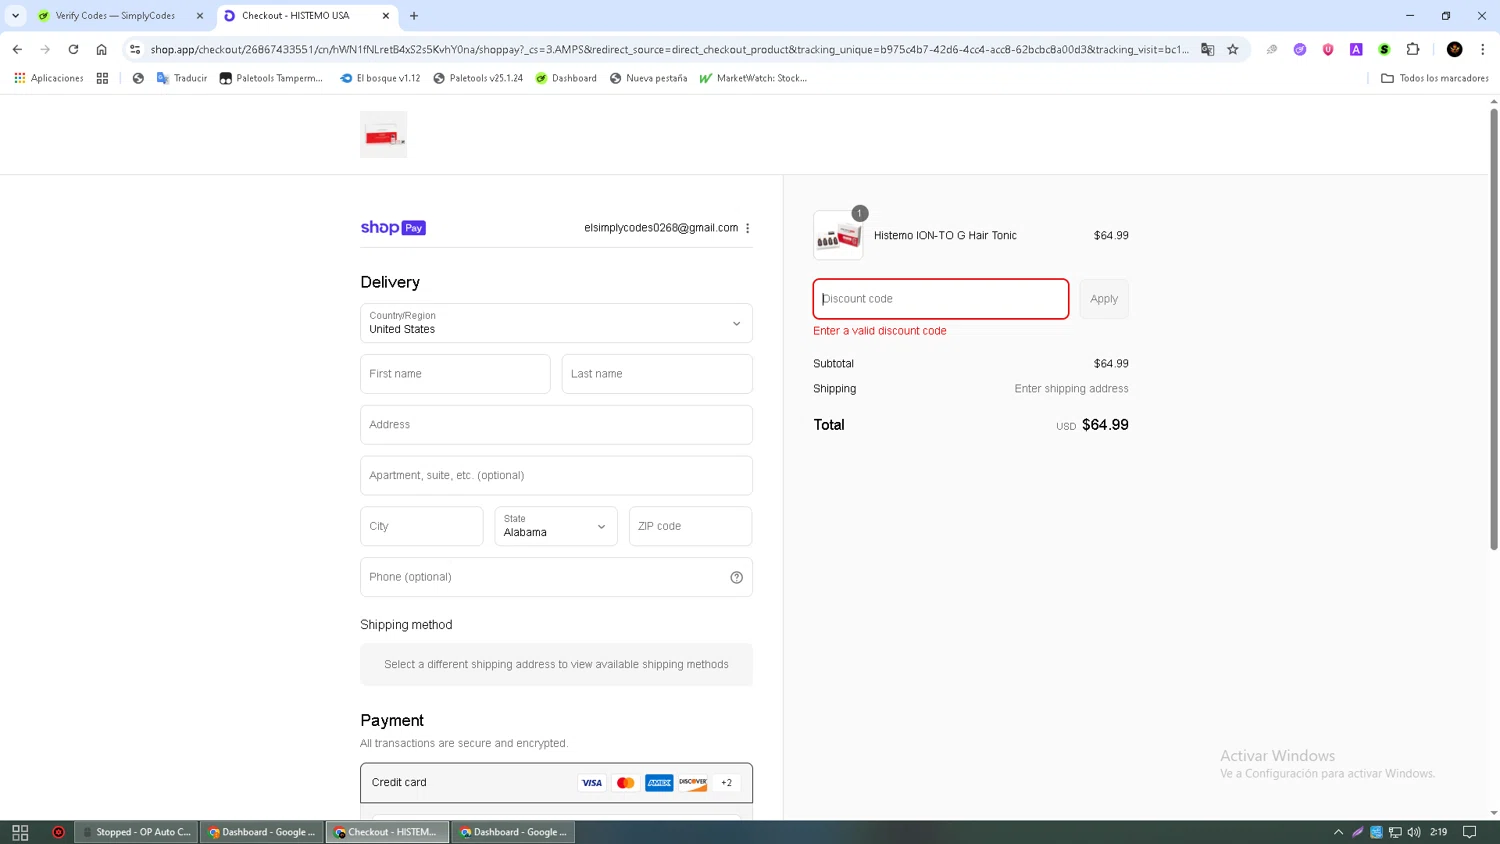Open the Traducir bookmark

(182, 78)
